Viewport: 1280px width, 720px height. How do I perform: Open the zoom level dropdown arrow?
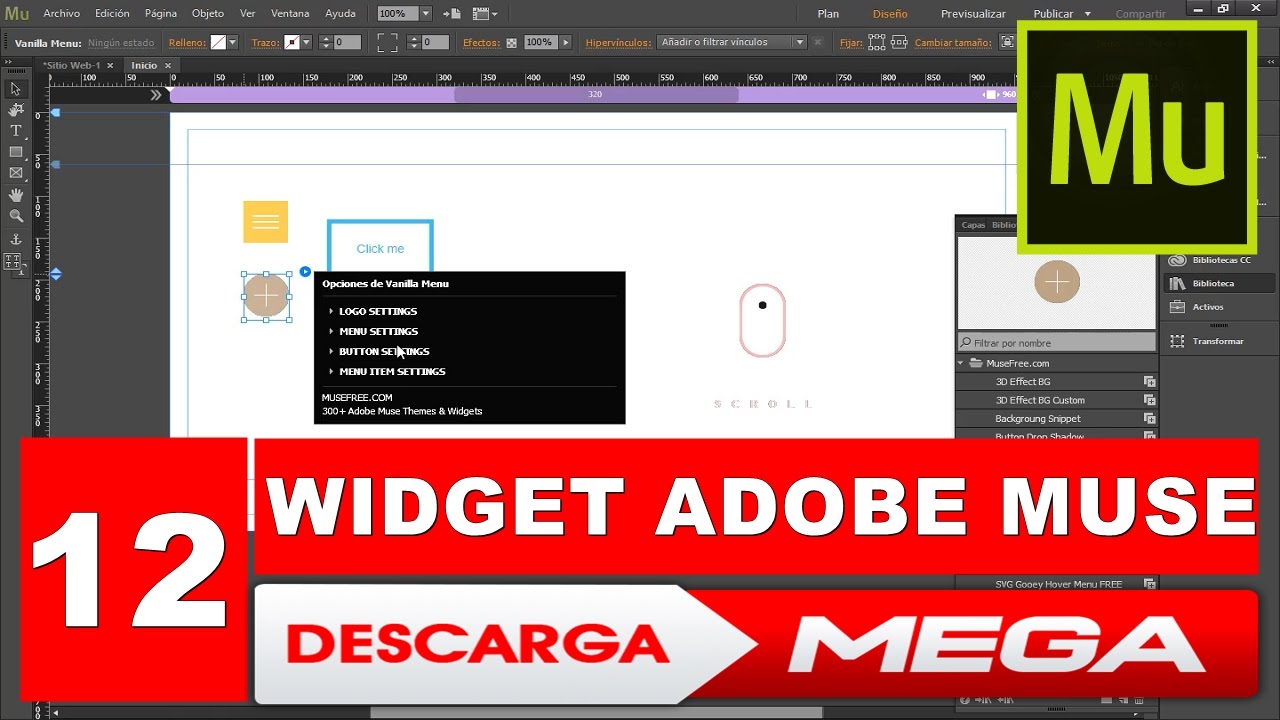point(425,14)
